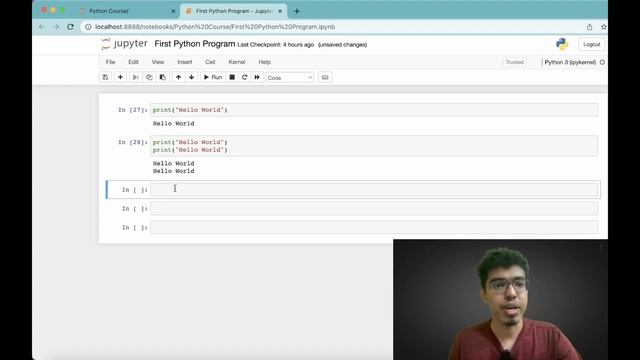Cut selected cells with the scissors icon
The image size is (640, 360).
click(136, 77)
